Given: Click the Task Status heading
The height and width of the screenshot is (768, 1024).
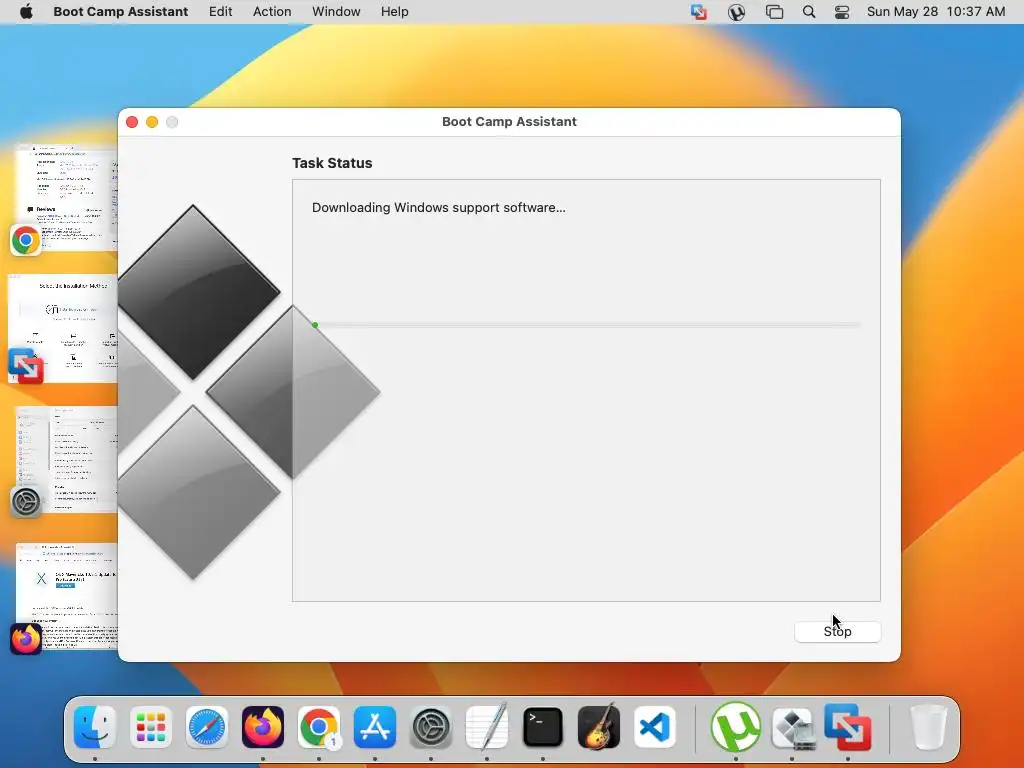Looking at the screenshot, I should click(332, 163).
